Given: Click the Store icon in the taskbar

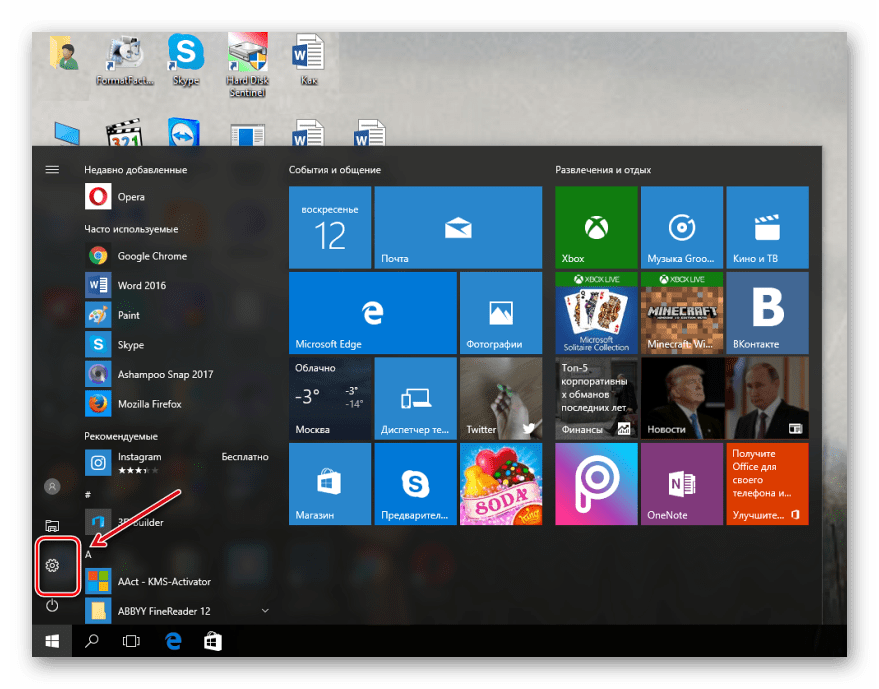Looking at the screenshot, I should [213, 641].
